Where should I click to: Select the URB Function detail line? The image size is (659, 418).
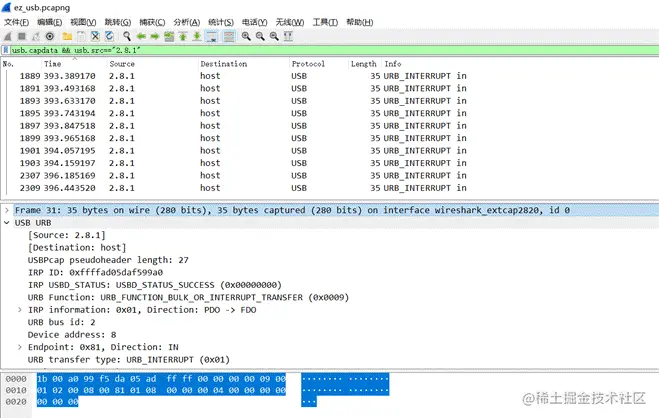tap(188, 297)
